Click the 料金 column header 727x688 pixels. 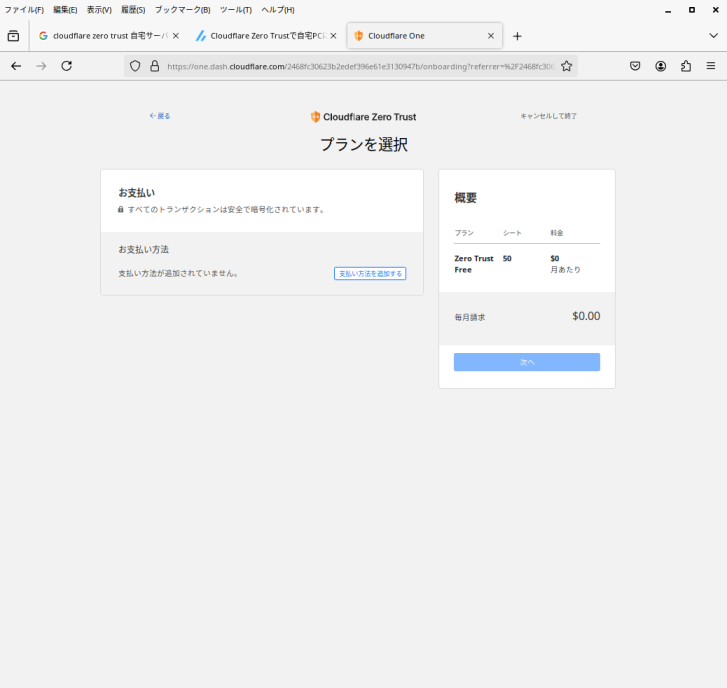557,233
